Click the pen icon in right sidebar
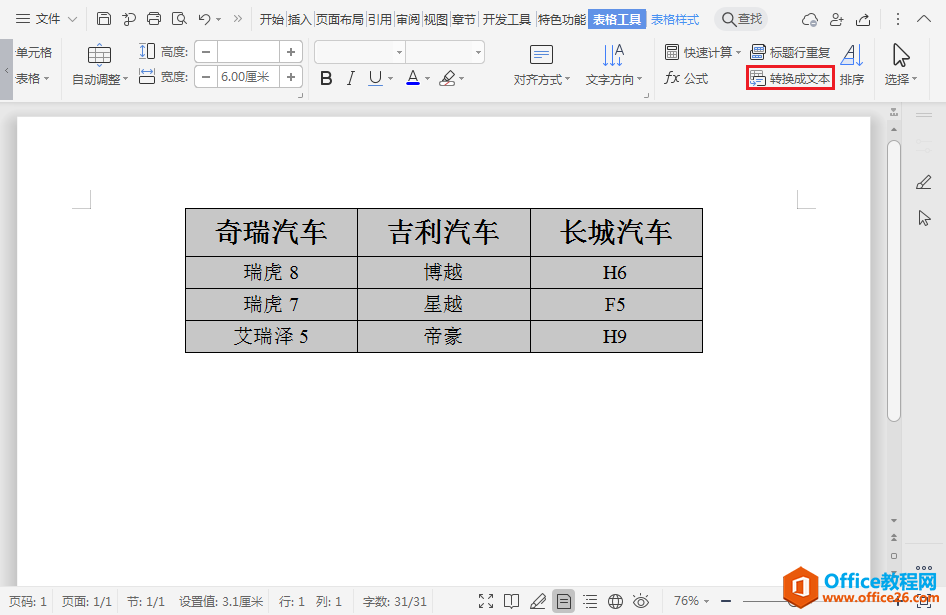The width and height of the screenshot is (946, 615). pyautogui.click(x=924, y=182)
